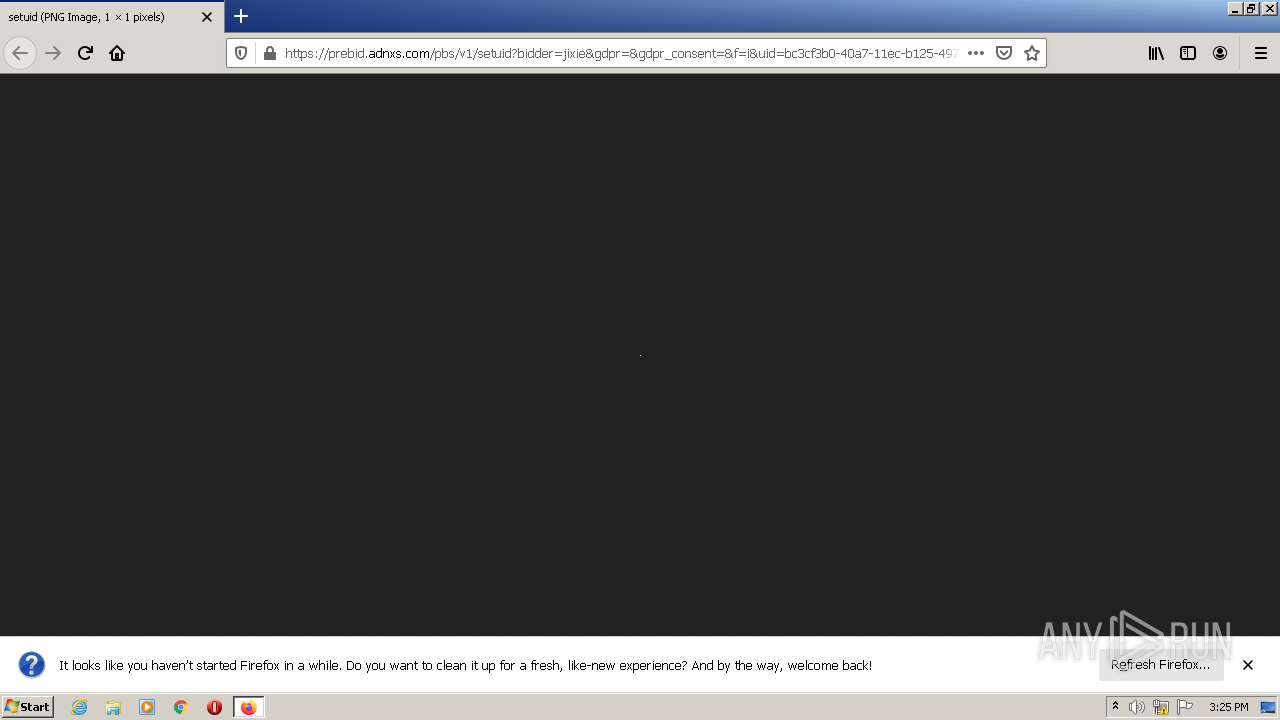Screen dimensions: 1280x720
Task: Go back to the previous page
Action: click(20, 53)
